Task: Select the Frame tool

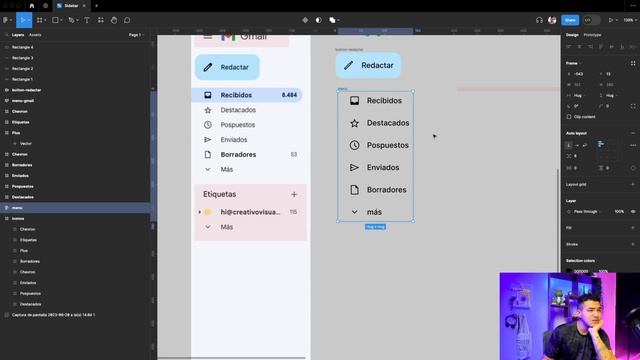Action: [40, 20]
